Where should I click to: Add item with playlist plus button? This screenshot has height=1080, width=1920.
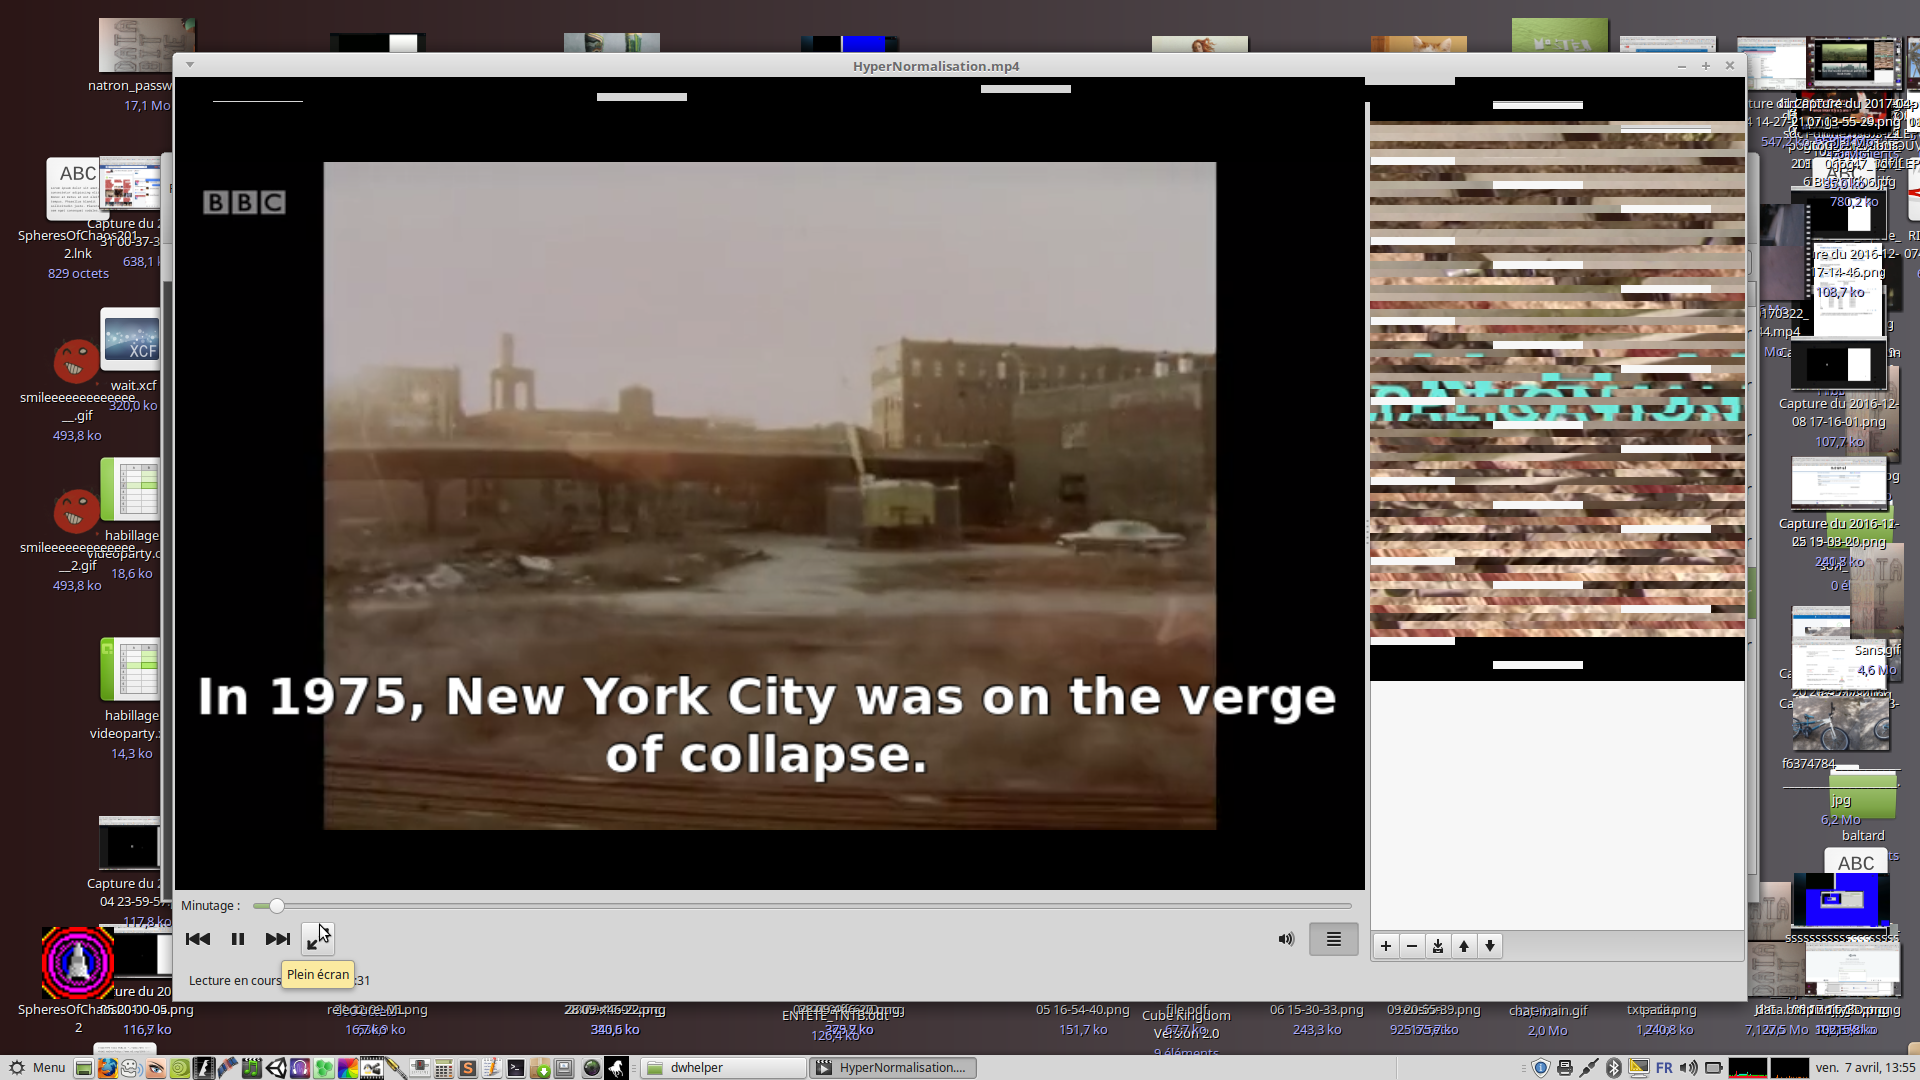pyautogui.click(x=1386, y=946)
